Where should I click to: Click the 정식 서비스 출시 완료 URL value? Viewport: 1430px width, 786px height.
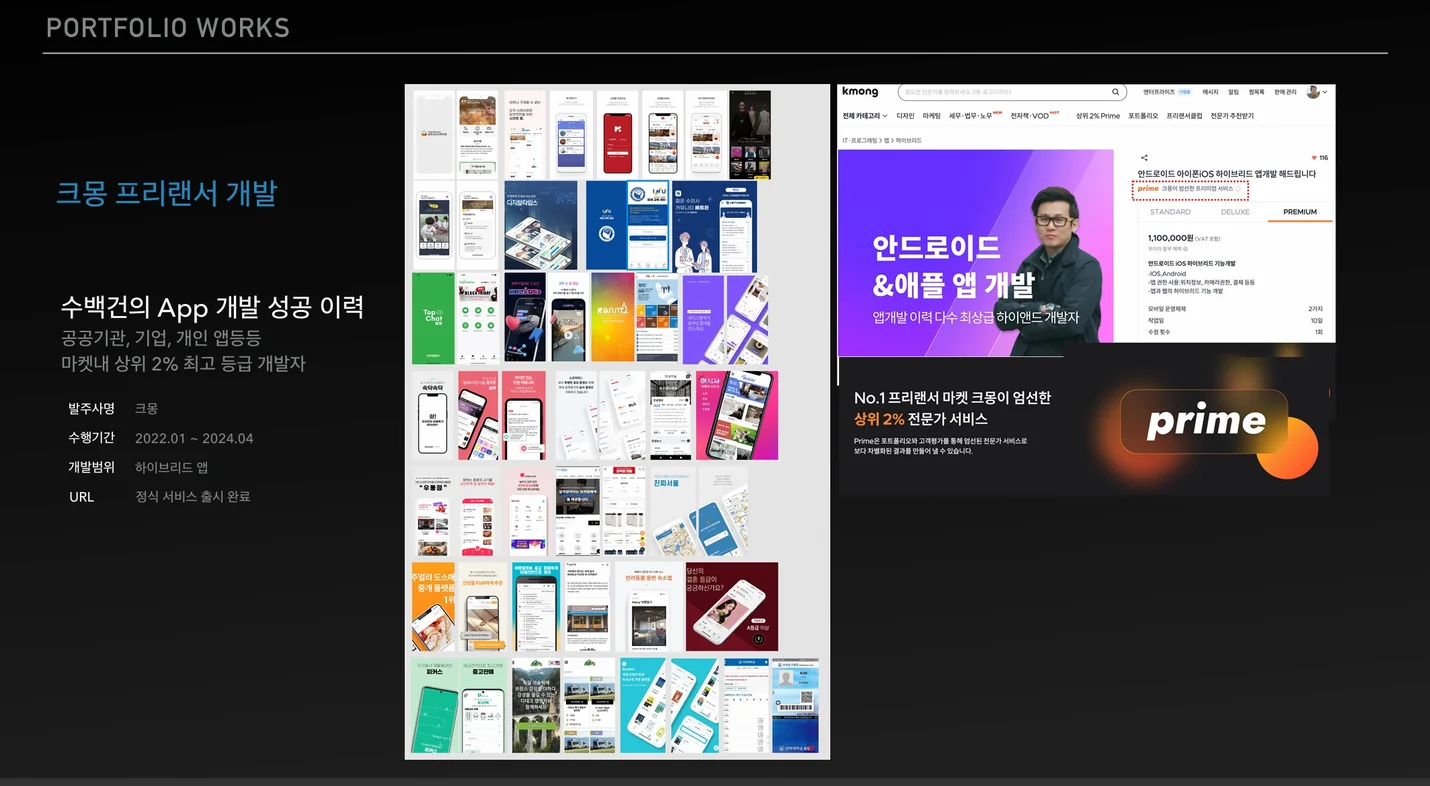[x=192, y=496]
